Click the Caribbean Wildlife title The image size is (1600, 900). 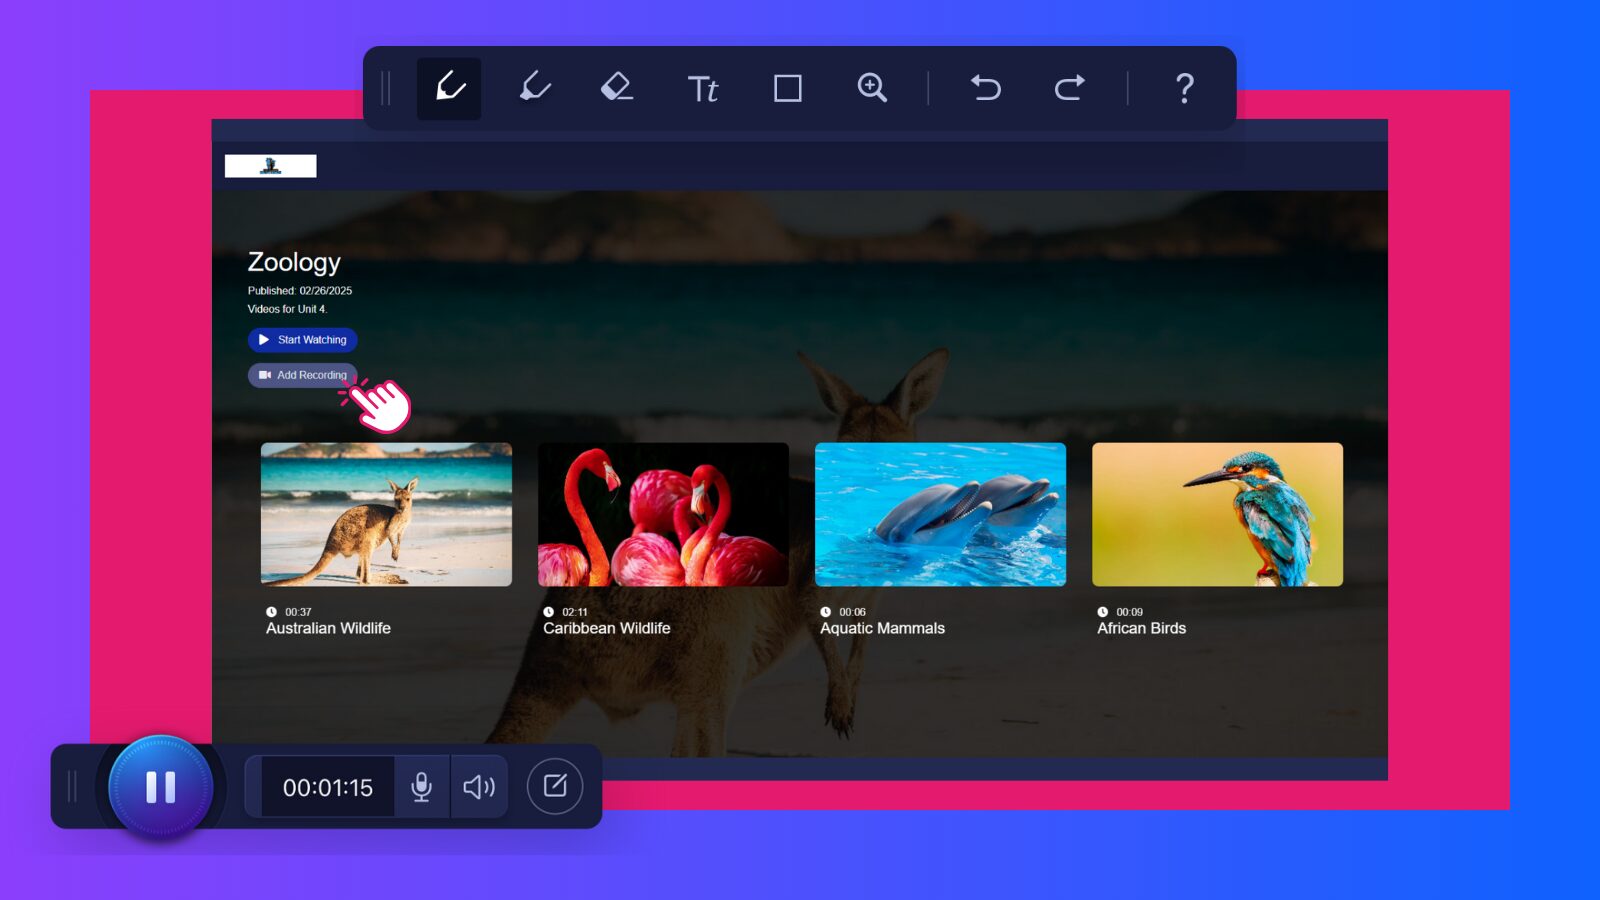(x=607, y=628)
